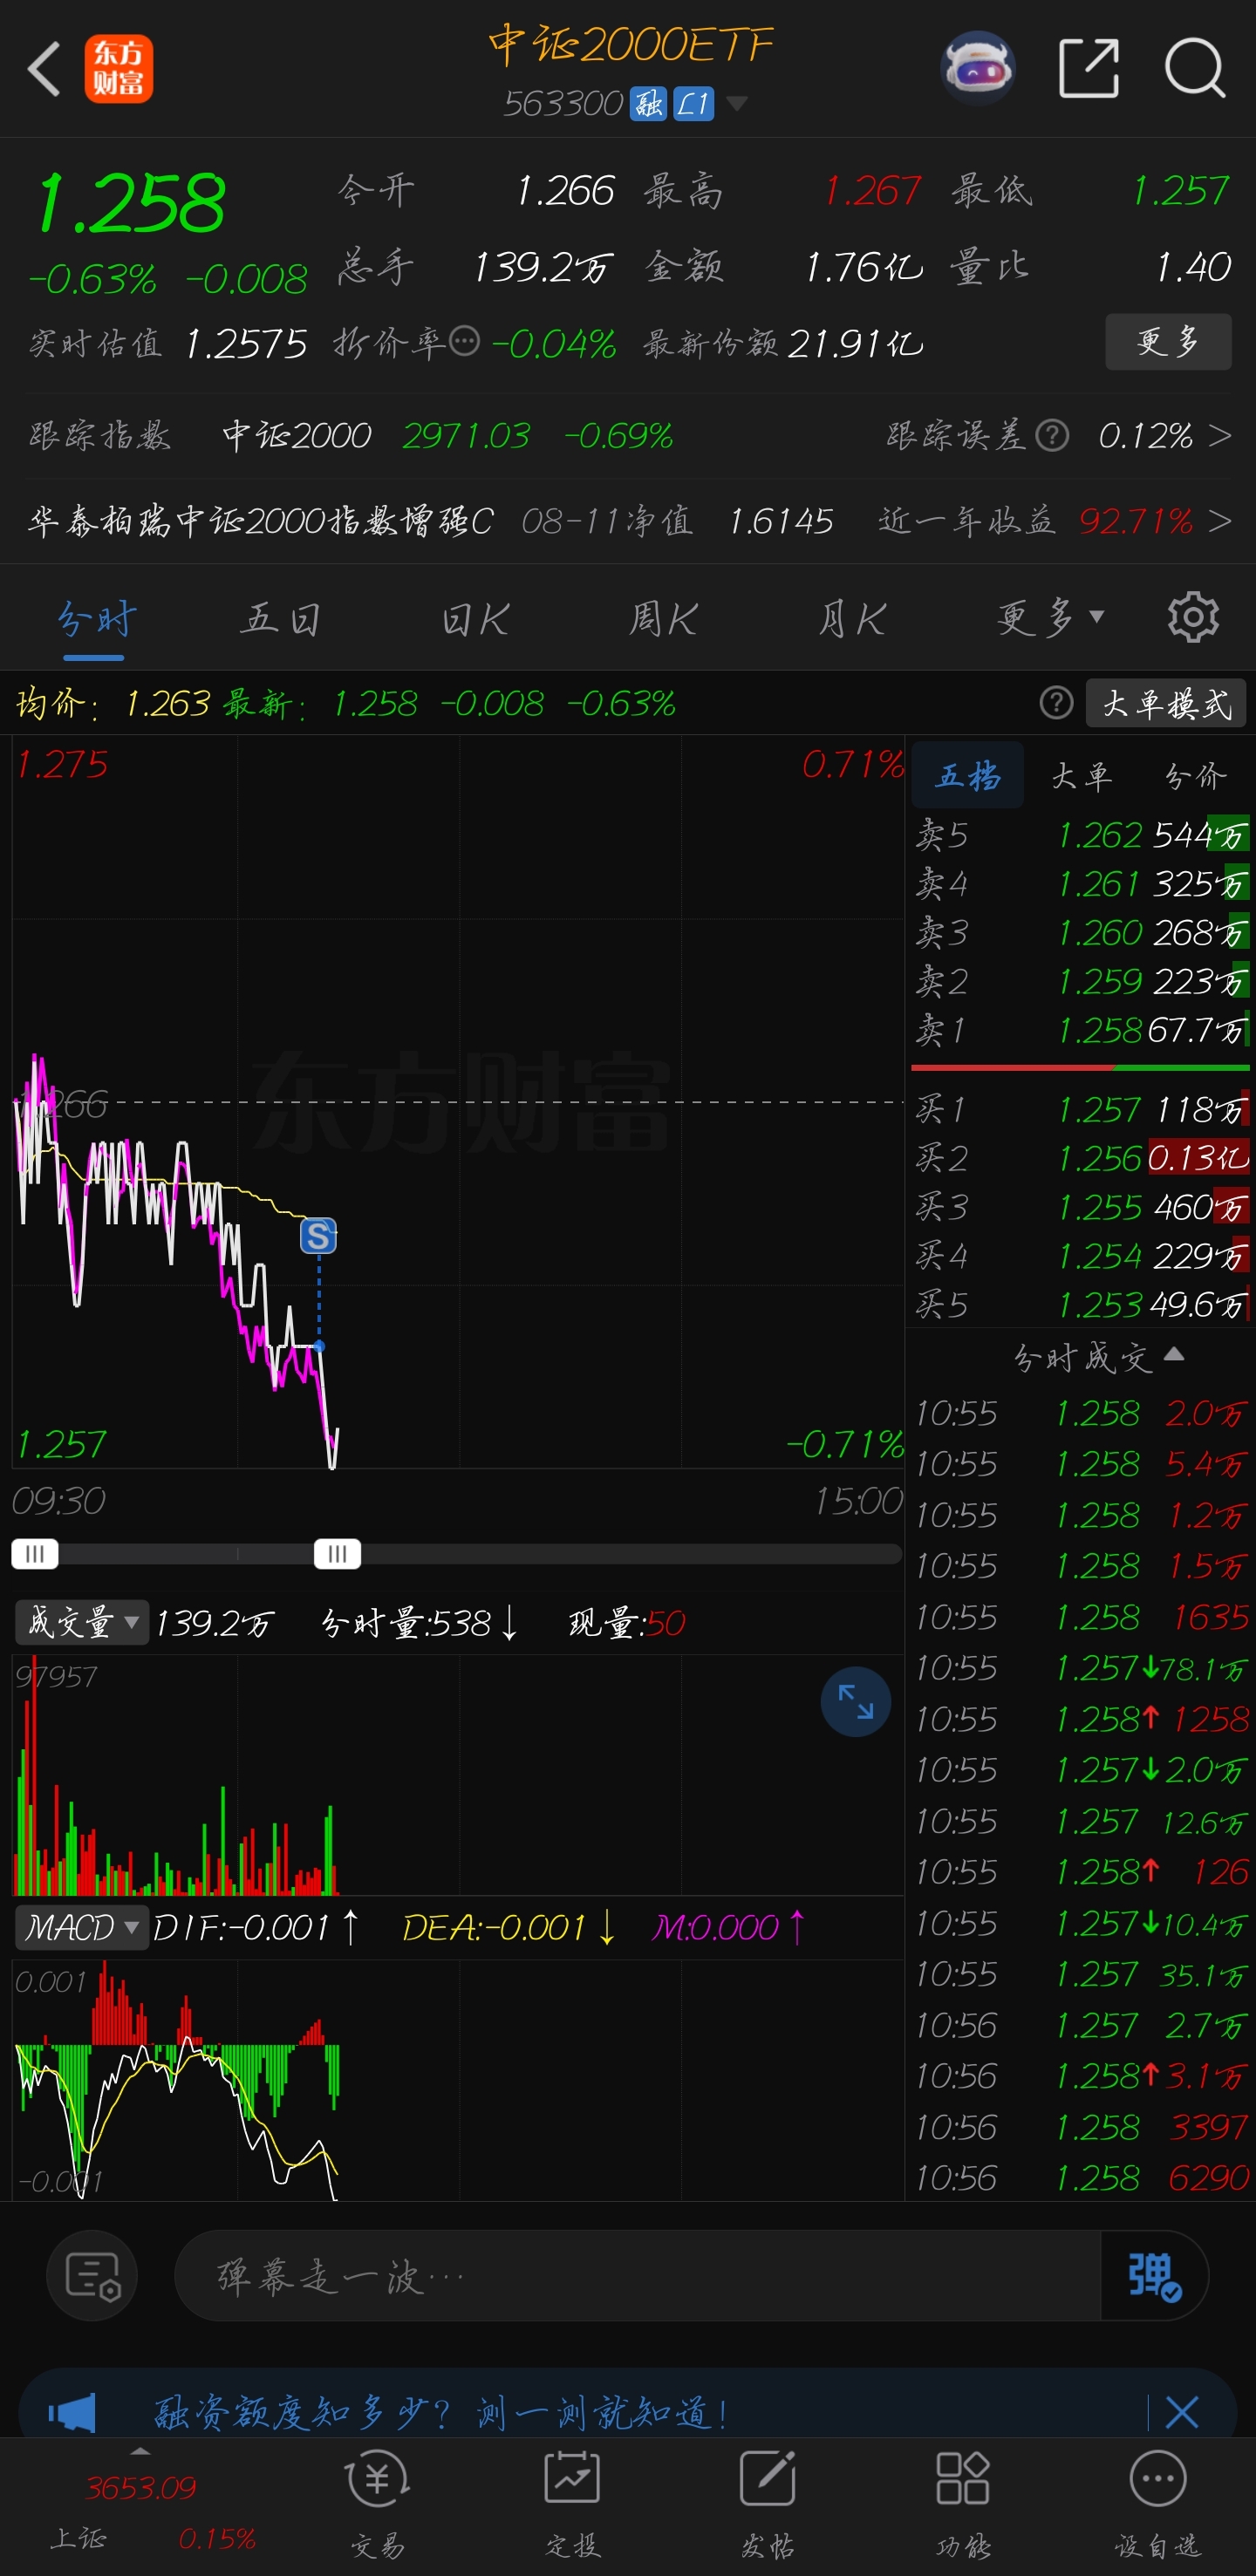Open 跟踪误差 0.12% detail chevron
Screen dimensions: 1256x2576
1219,435
